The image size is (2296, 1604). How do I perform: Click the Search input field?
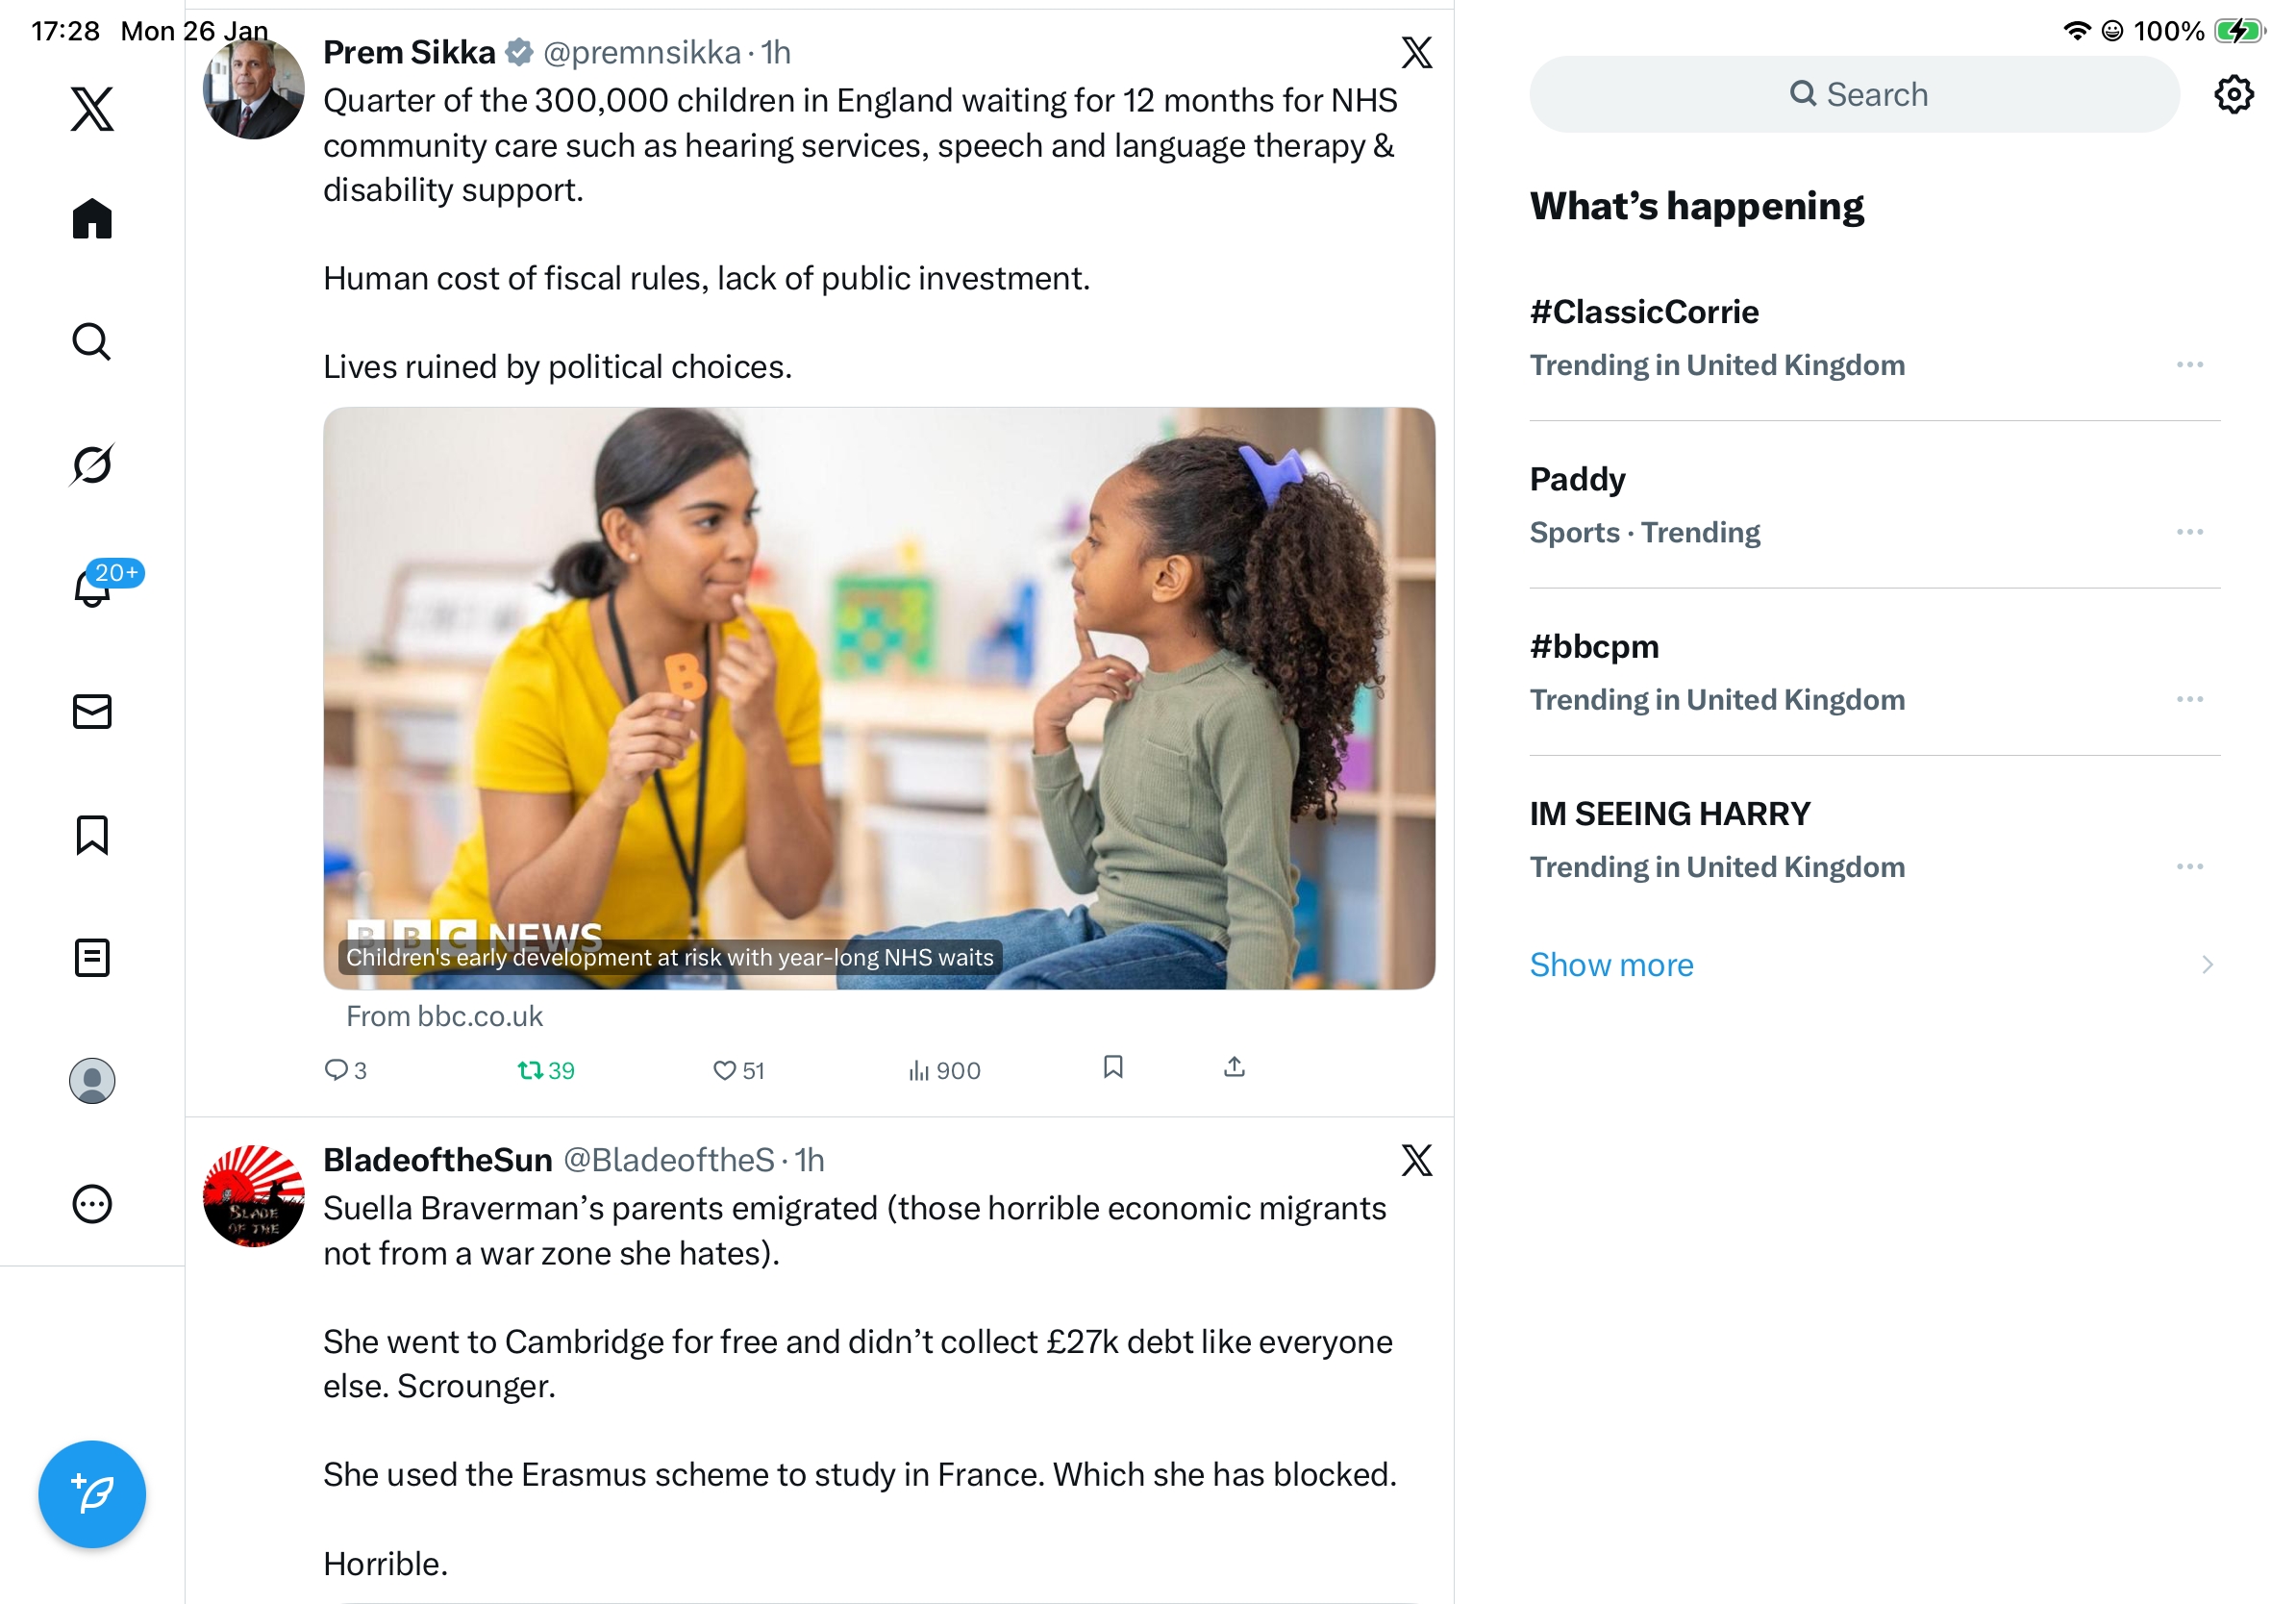1853,94
